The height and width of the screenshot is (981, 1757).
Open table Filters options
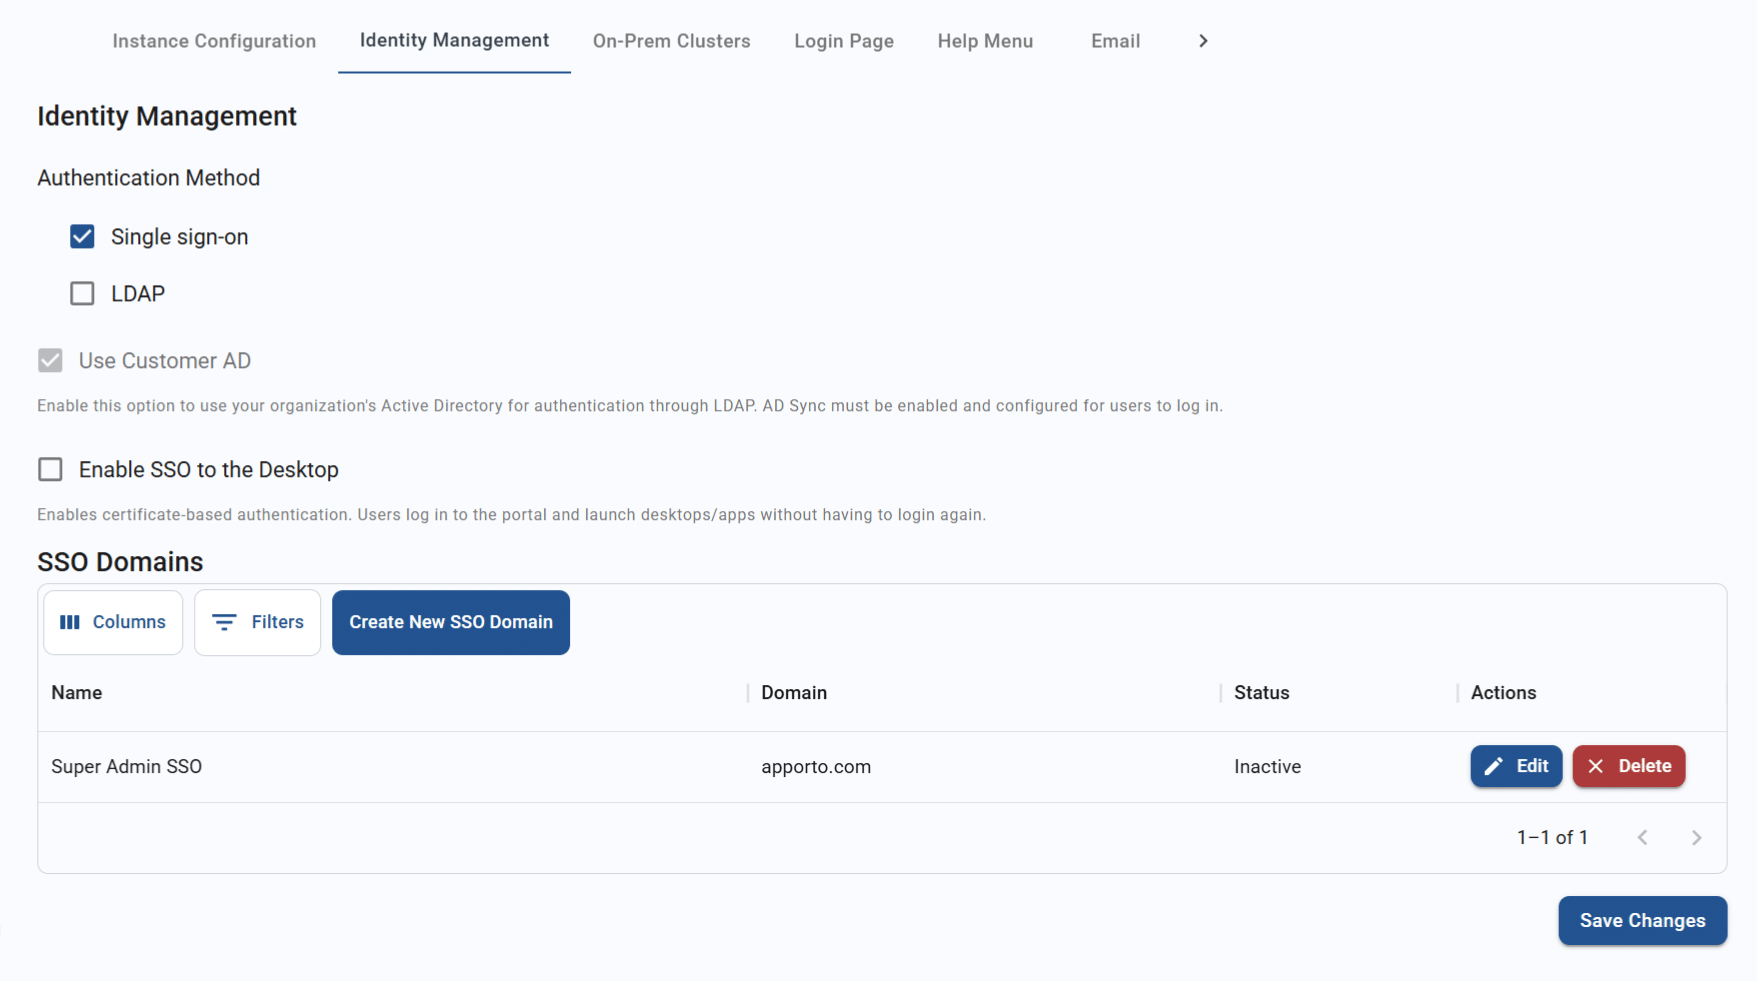click(x=257, y=622)
